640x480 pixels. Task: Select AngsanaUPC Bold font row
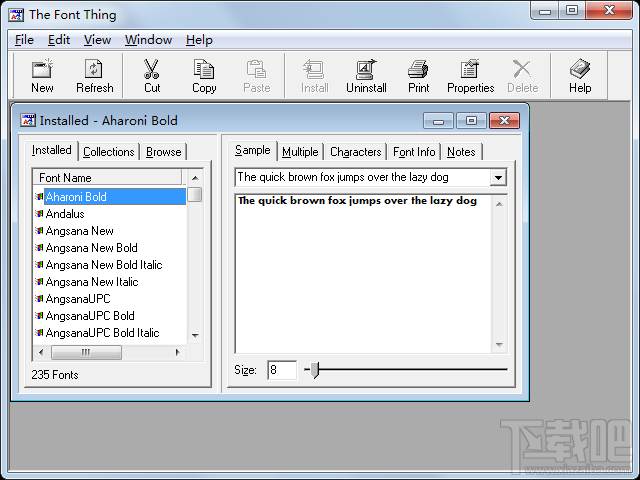[90, 316]
